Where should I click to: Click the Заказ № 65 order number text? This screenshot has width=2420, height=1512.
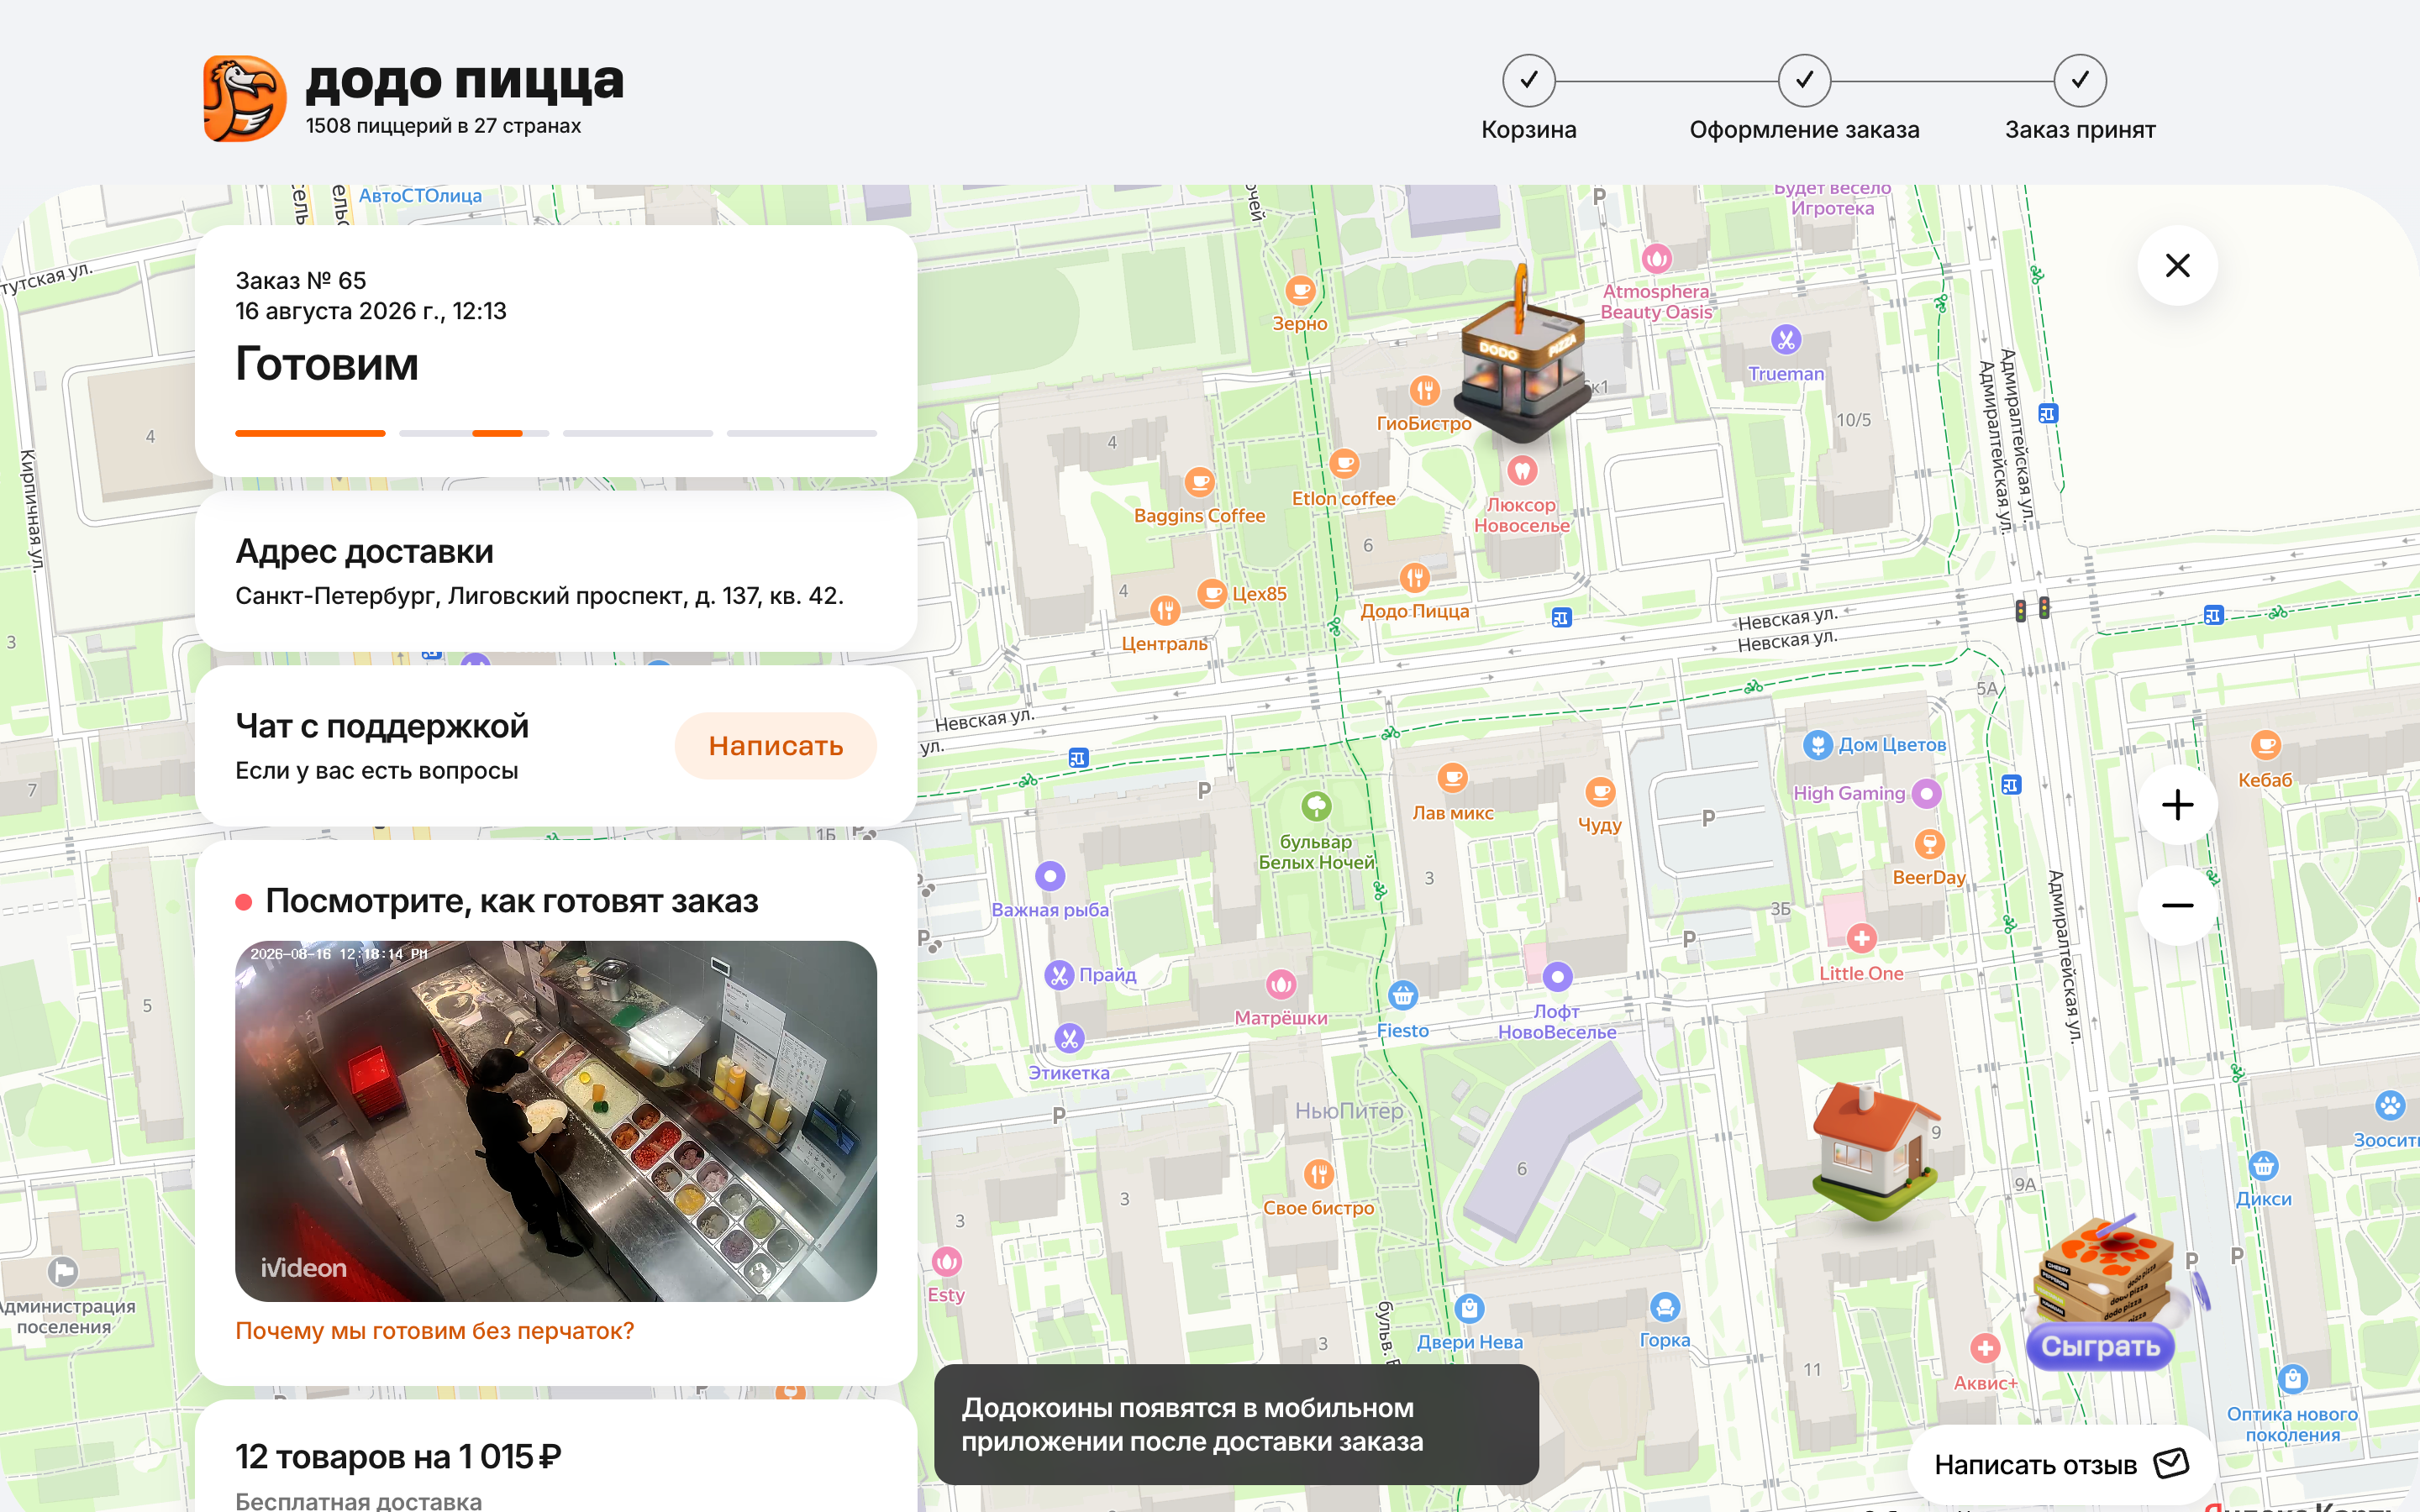click(301, 281)
